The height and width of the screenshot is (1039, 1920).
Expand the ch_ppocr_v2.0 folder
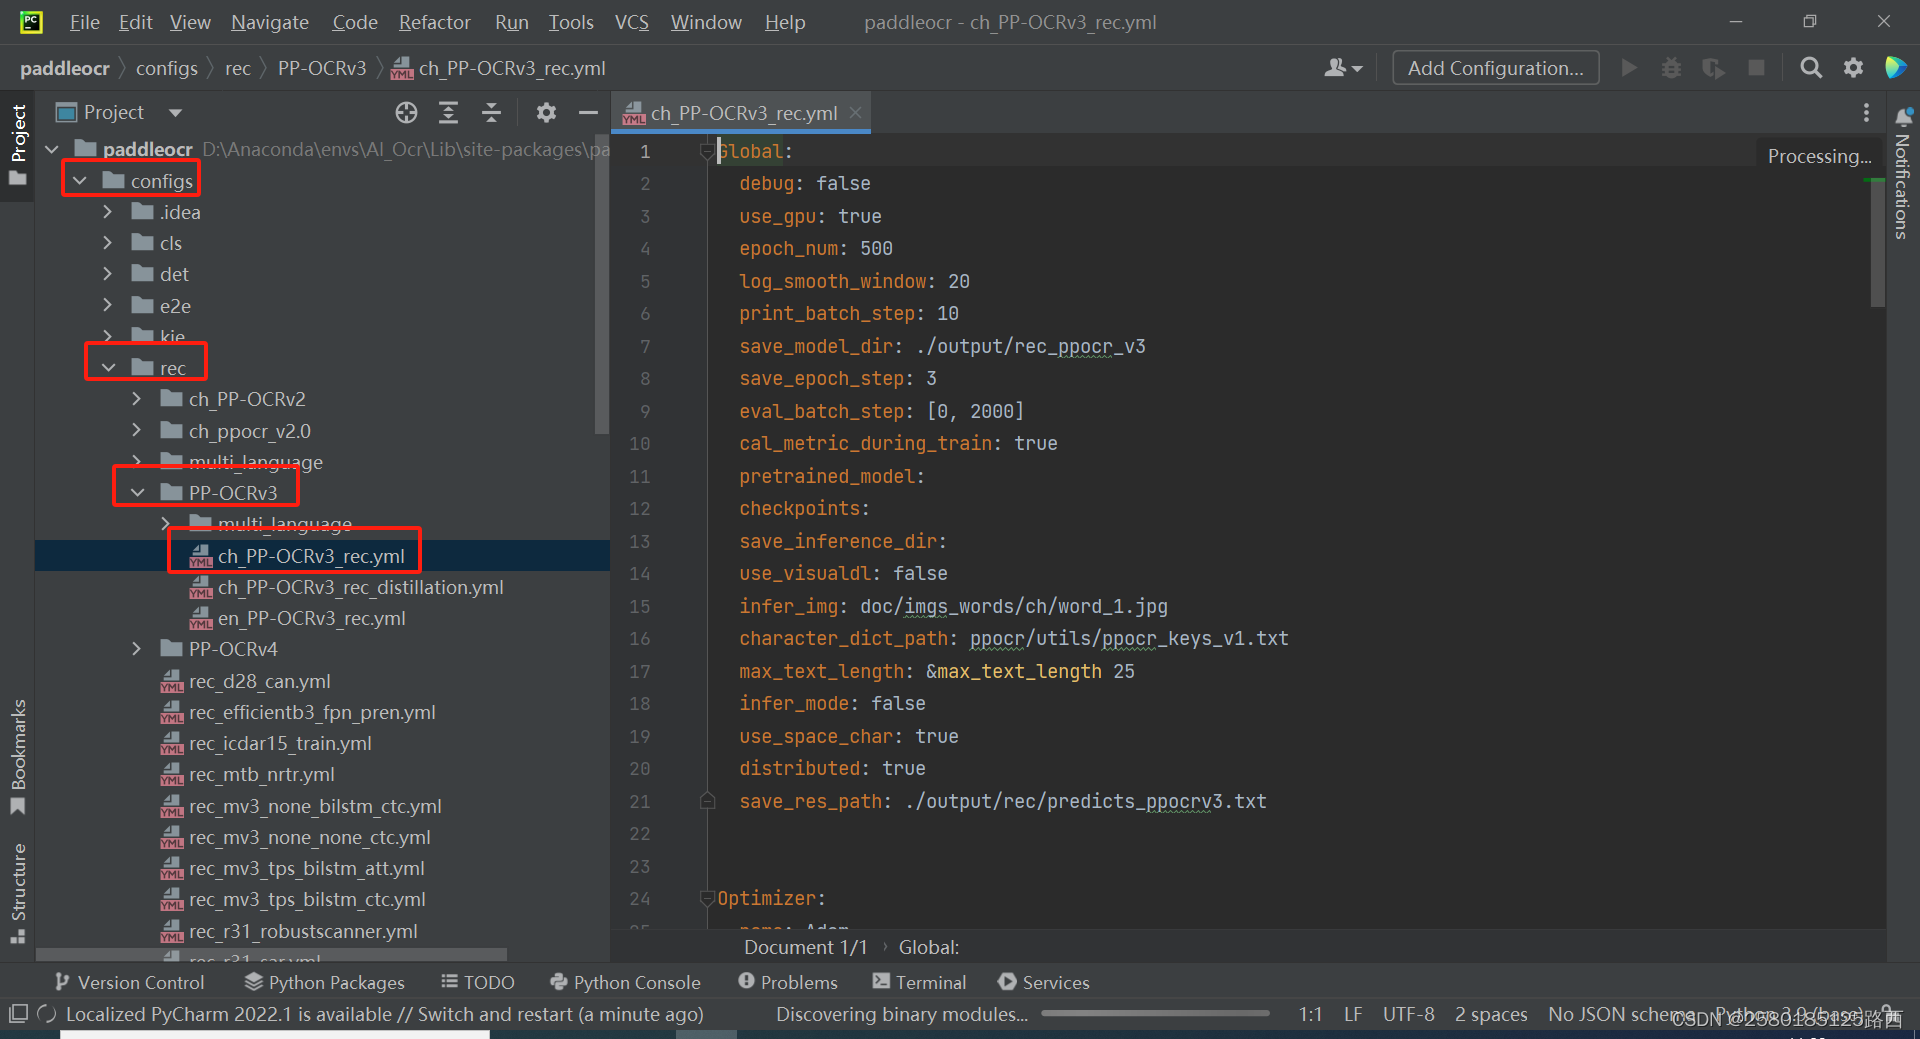(137, 431)
